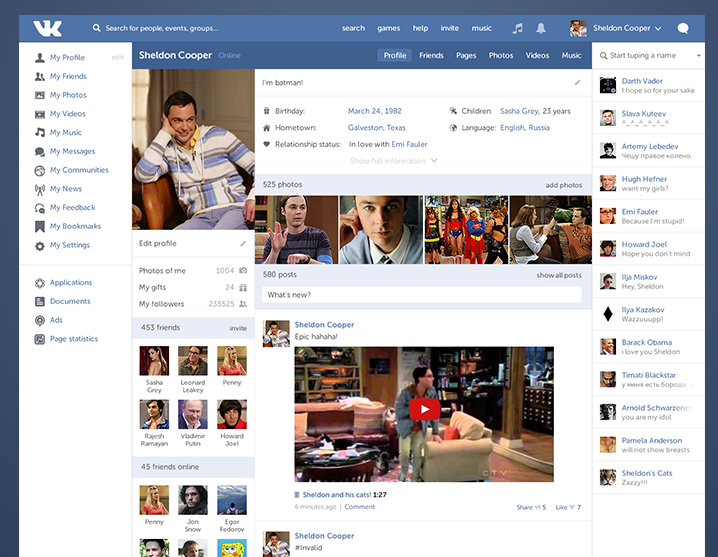Click the Ads target icon

pos(40,320)
